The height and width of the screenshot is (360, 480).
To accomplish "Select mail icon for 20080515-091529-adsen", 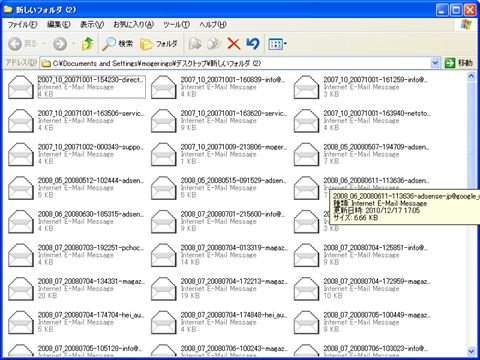I will (x=163, y=188).
